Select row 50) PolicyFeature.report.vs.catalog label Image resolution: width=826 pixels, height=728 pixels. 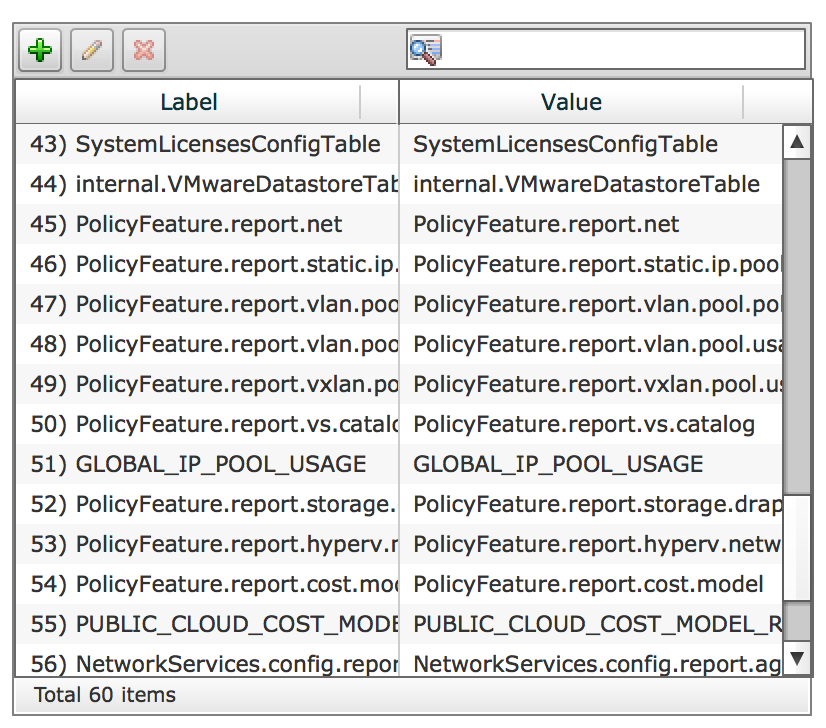(206, 425)
